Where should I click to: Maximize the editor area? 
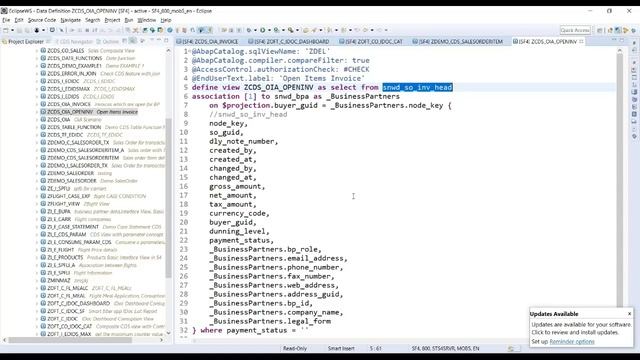pyautogui.click(x=622, y=41)
